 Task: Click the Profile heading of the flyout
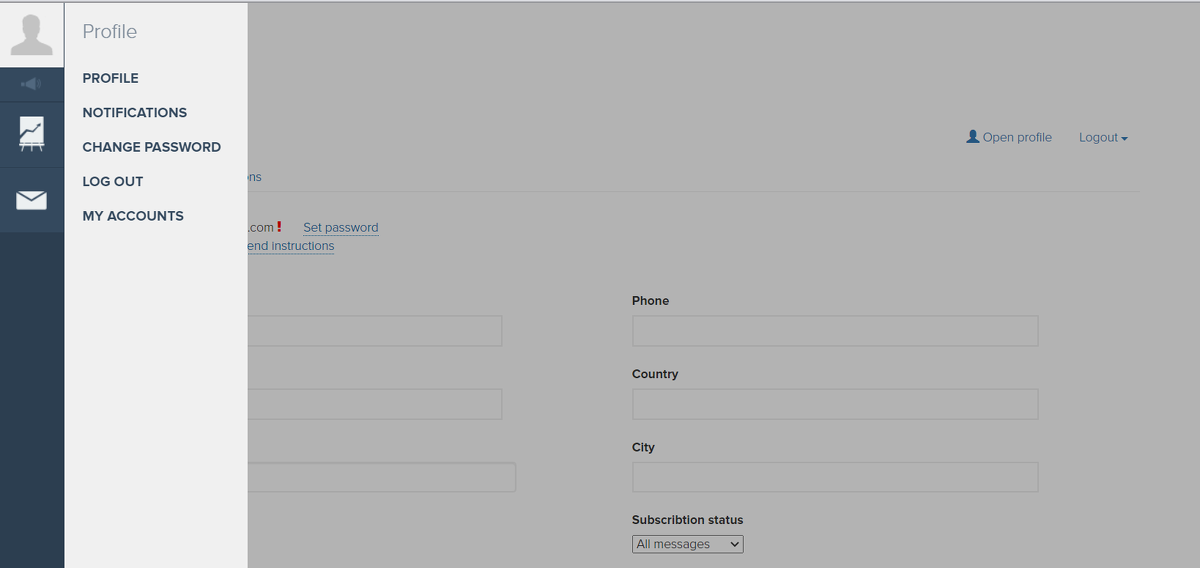tap(110, 32)
